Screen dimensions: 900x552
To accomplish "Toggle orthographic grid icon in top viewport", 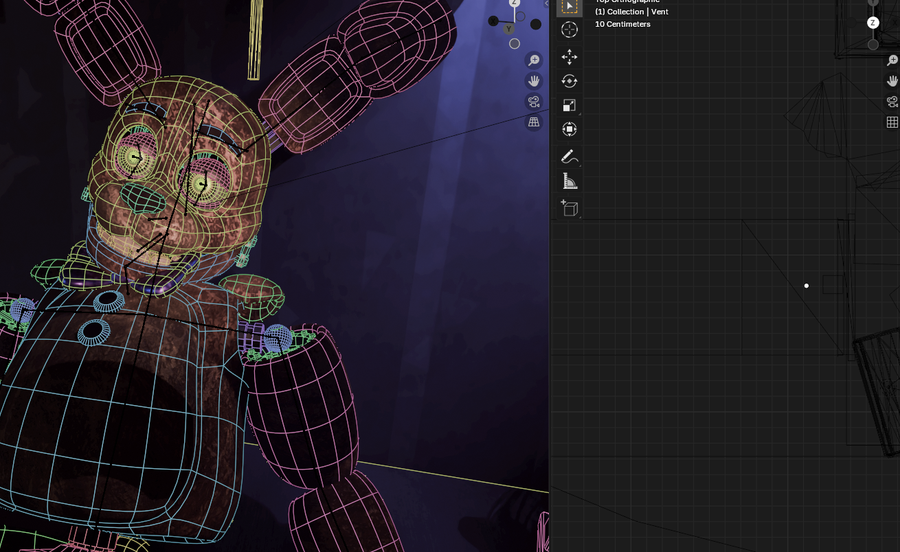I will tap(893, 122).
